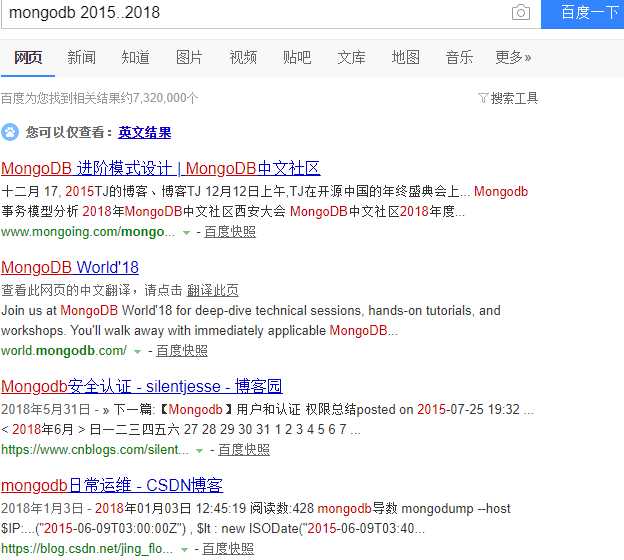Open 百度快照 for the cnblogs.com result
The image size is (624, 560).
pos(244,450)
